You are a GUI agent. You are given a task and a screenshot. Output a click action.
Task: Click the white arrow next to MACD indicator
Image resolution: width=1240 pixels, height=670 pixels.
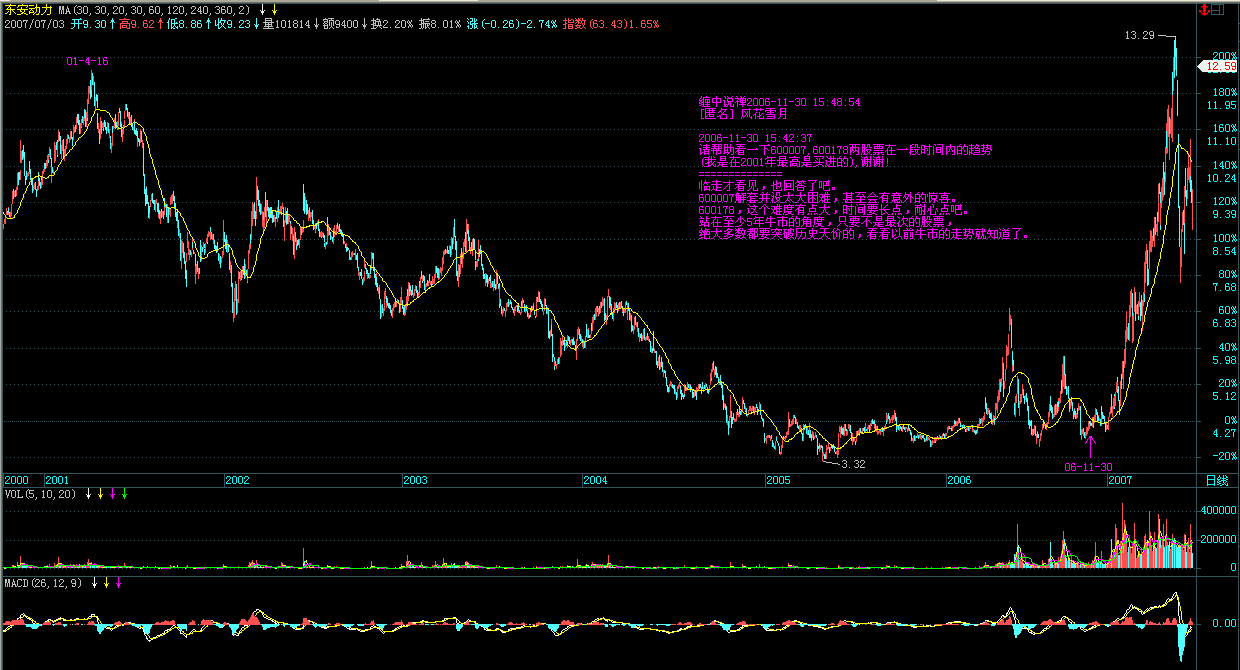click(94, 583)
